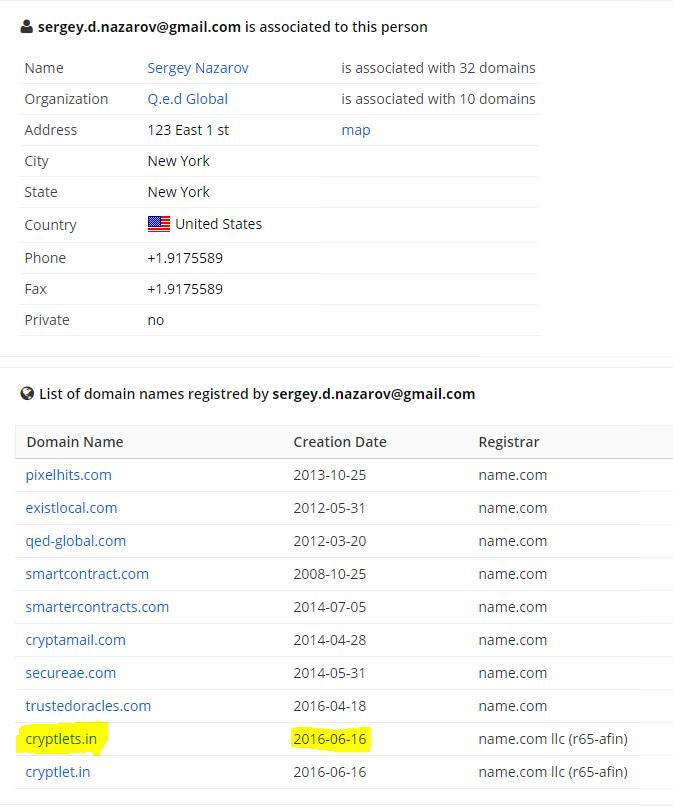673x806 pixels.
Task: Select the Private value 'no'
Action: point(156,320)
